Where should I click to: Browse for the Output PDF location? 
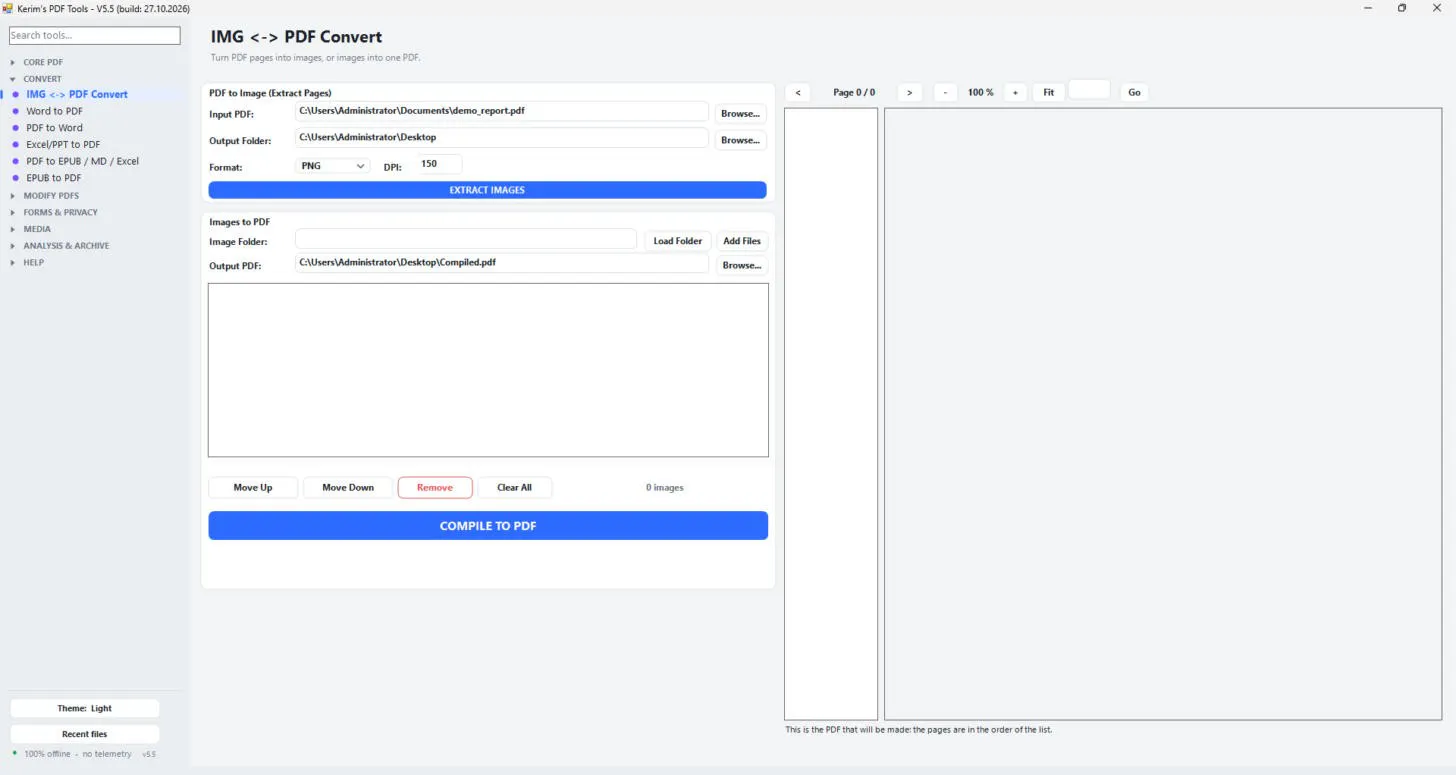click(741, 265)
